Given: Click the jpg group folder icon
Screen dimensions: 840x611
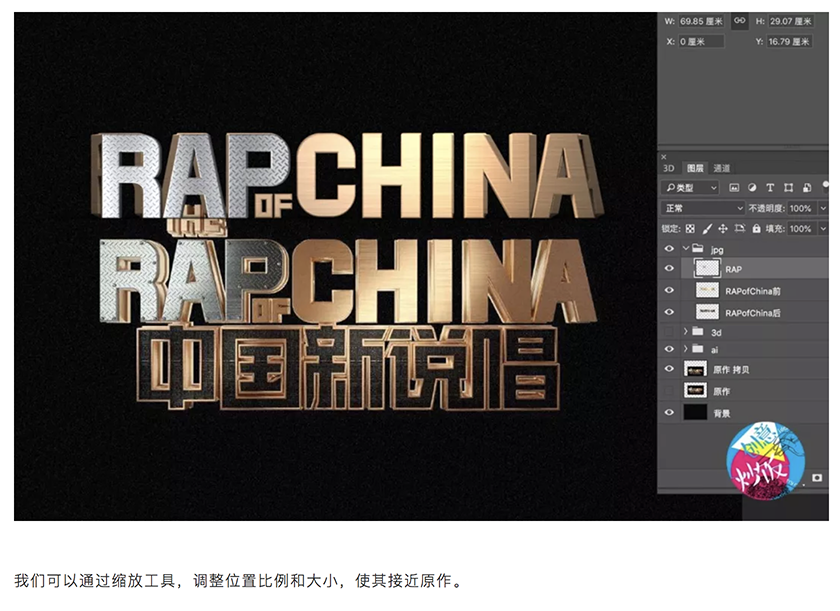Looking at the screenshot, I should 698,248.
